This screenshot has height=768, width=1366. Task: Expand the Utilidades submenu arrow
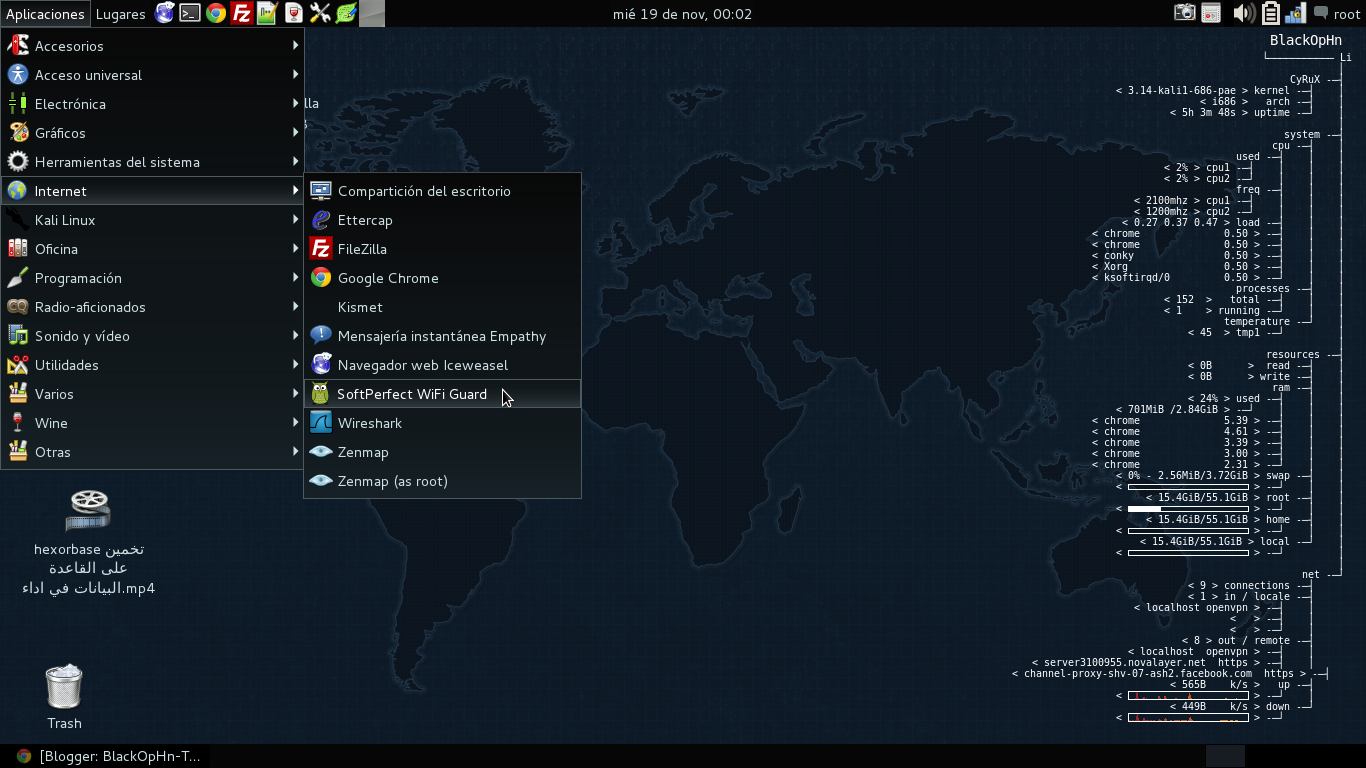[x=295, y=364]
